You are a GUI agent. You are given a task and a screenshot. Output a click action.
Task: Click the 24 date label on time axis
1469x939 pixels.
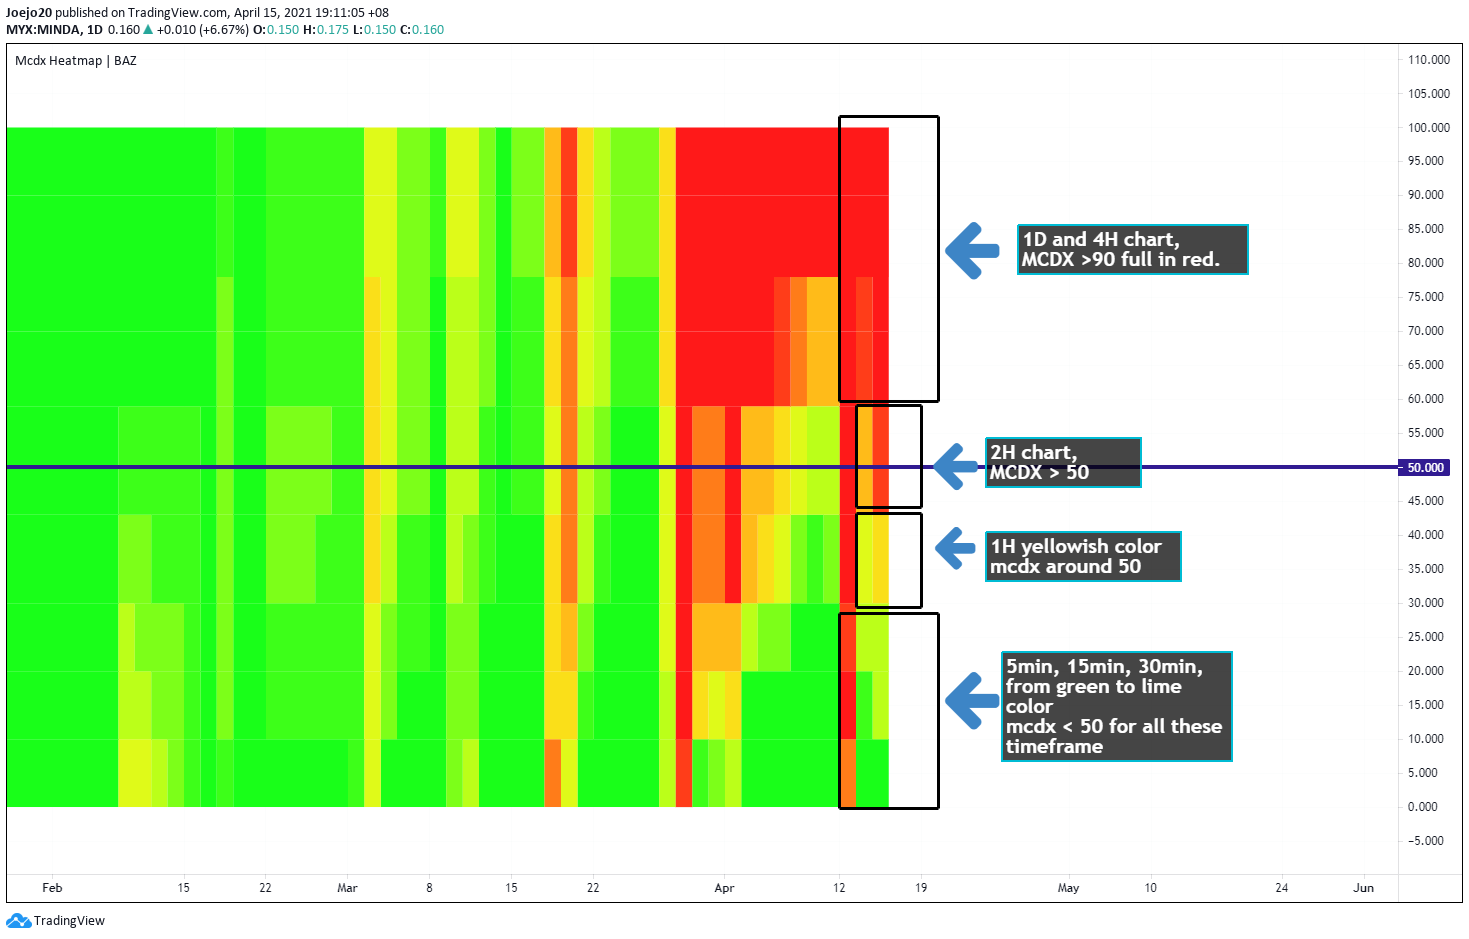click(x=1281, y=888)
